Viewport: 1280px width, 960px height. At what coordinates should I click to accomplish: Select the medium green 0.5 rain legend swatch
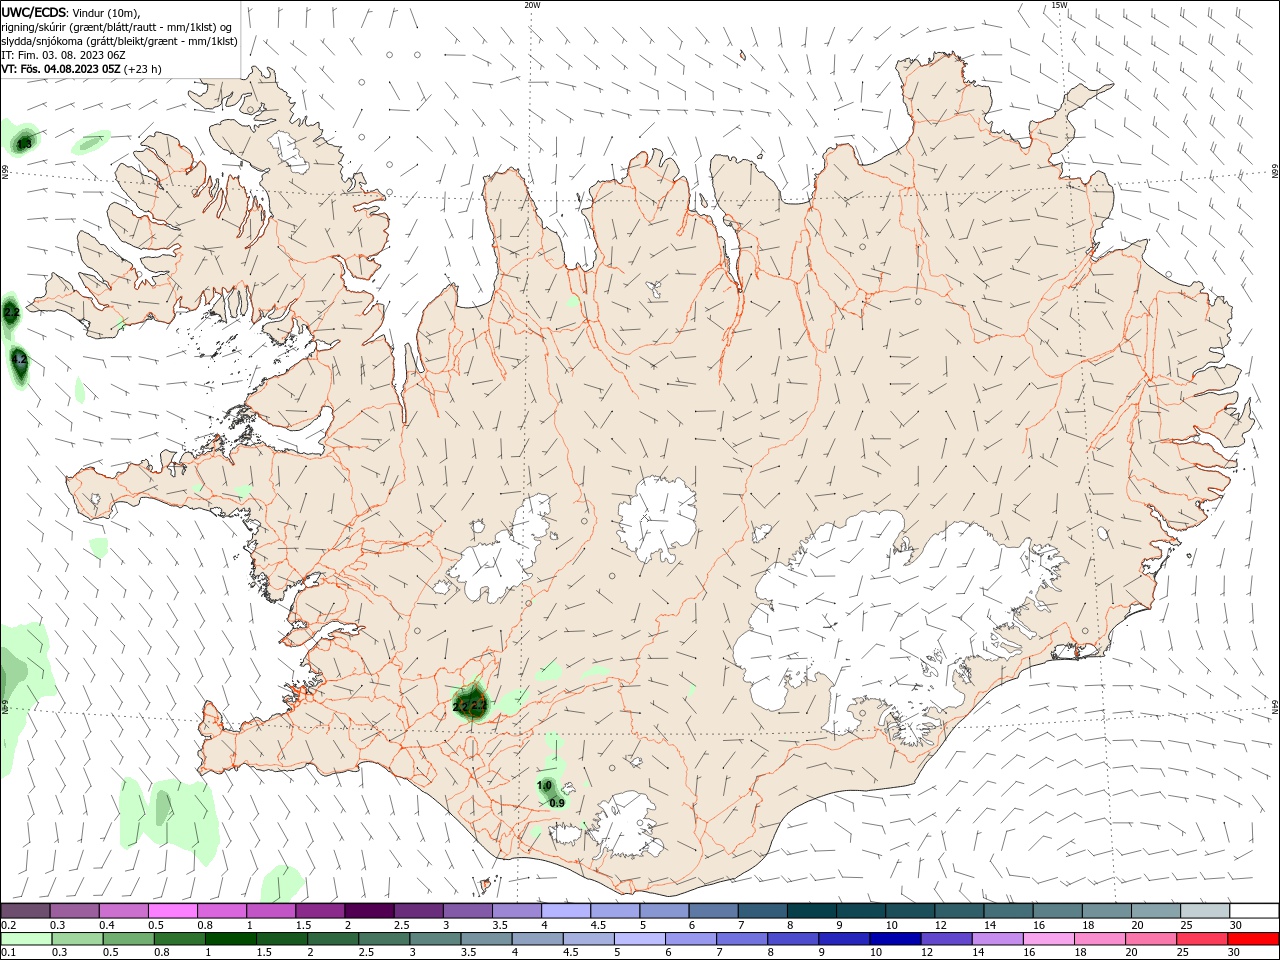click(130, 939)
